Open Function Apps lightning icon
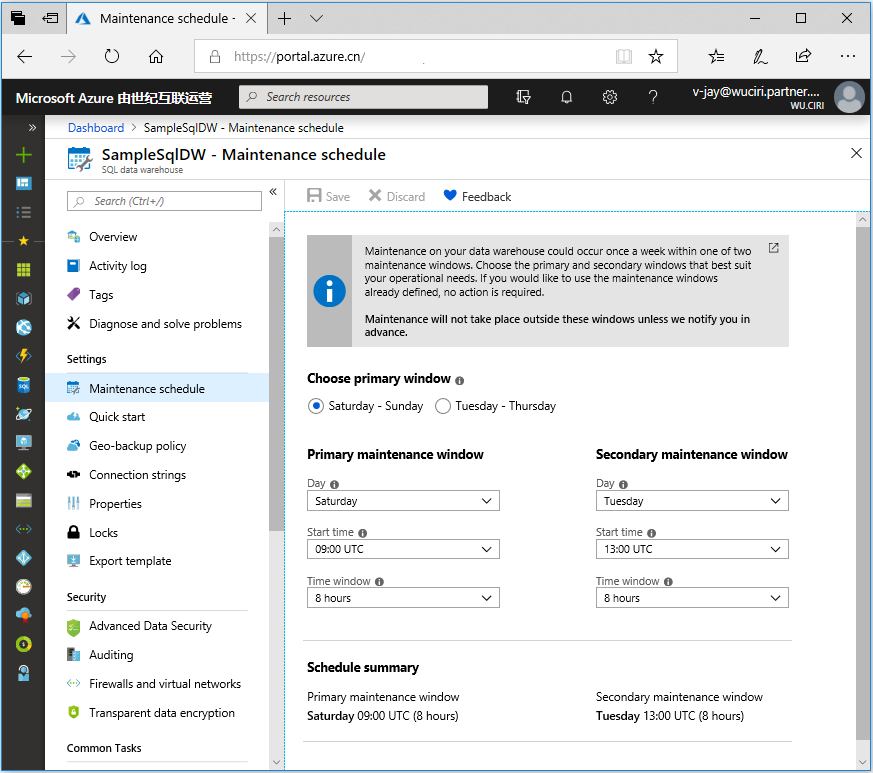This screenshot has width=873, height=773. pyautogui.click(x=23, y=356)
